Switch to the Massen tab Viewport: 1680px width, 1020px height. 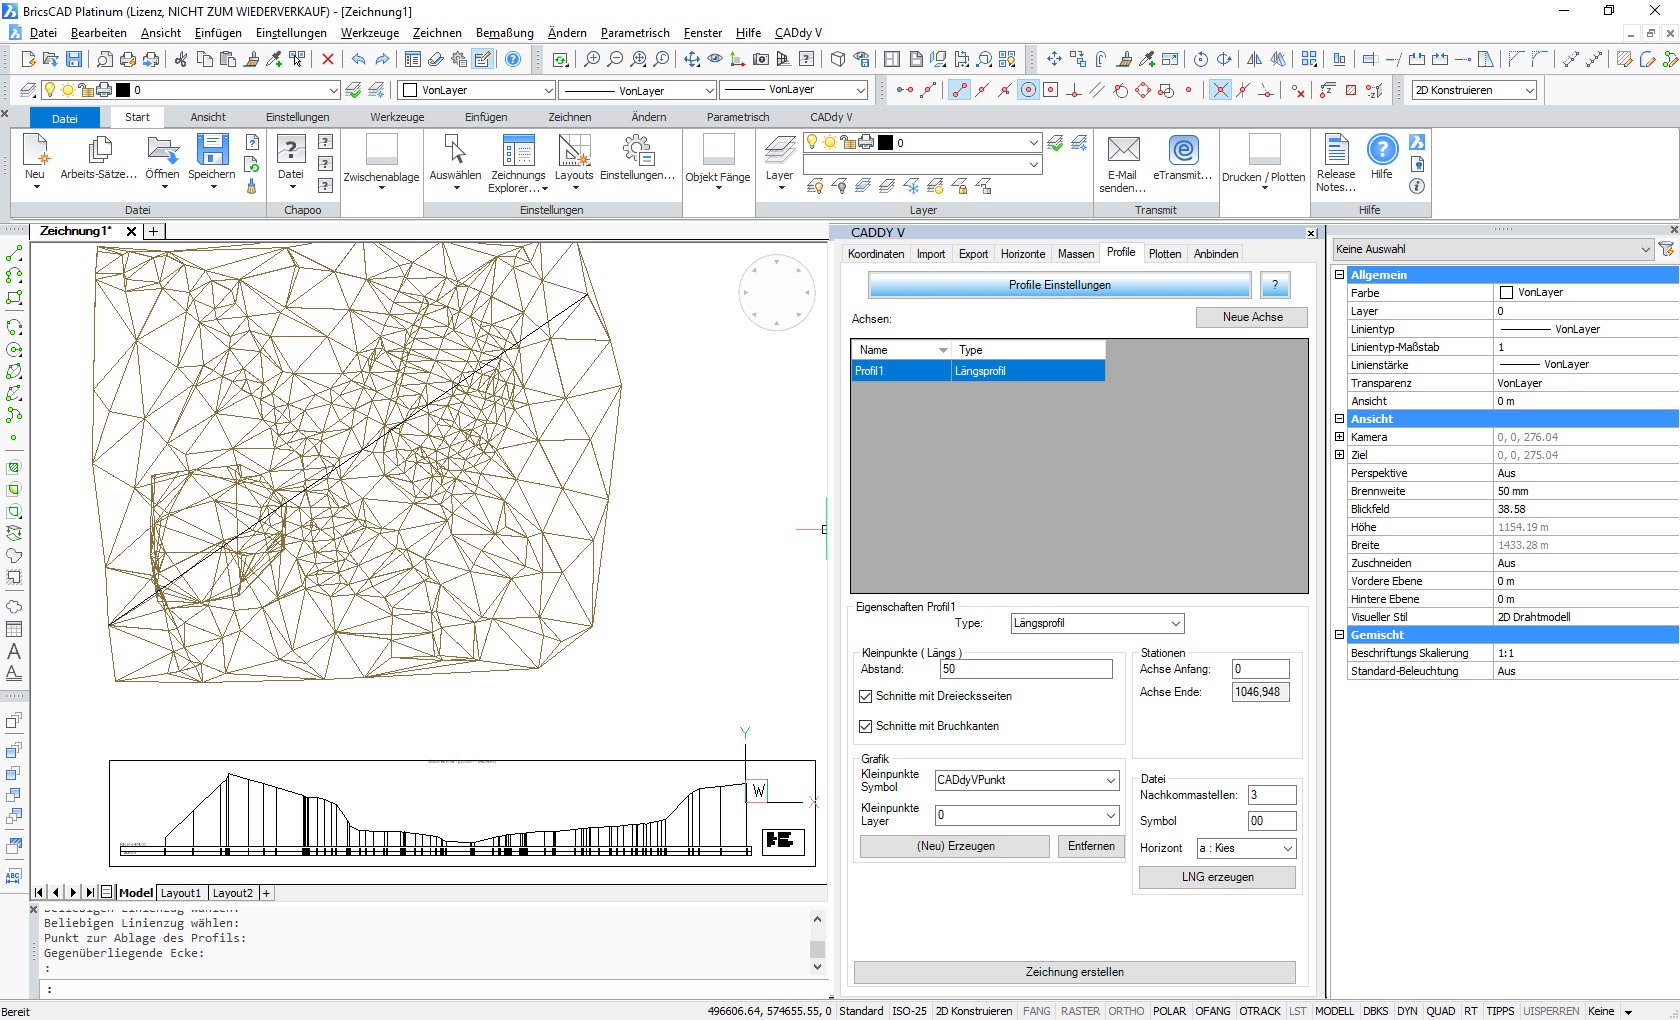pyautogui.click(x=1075, y=254)
